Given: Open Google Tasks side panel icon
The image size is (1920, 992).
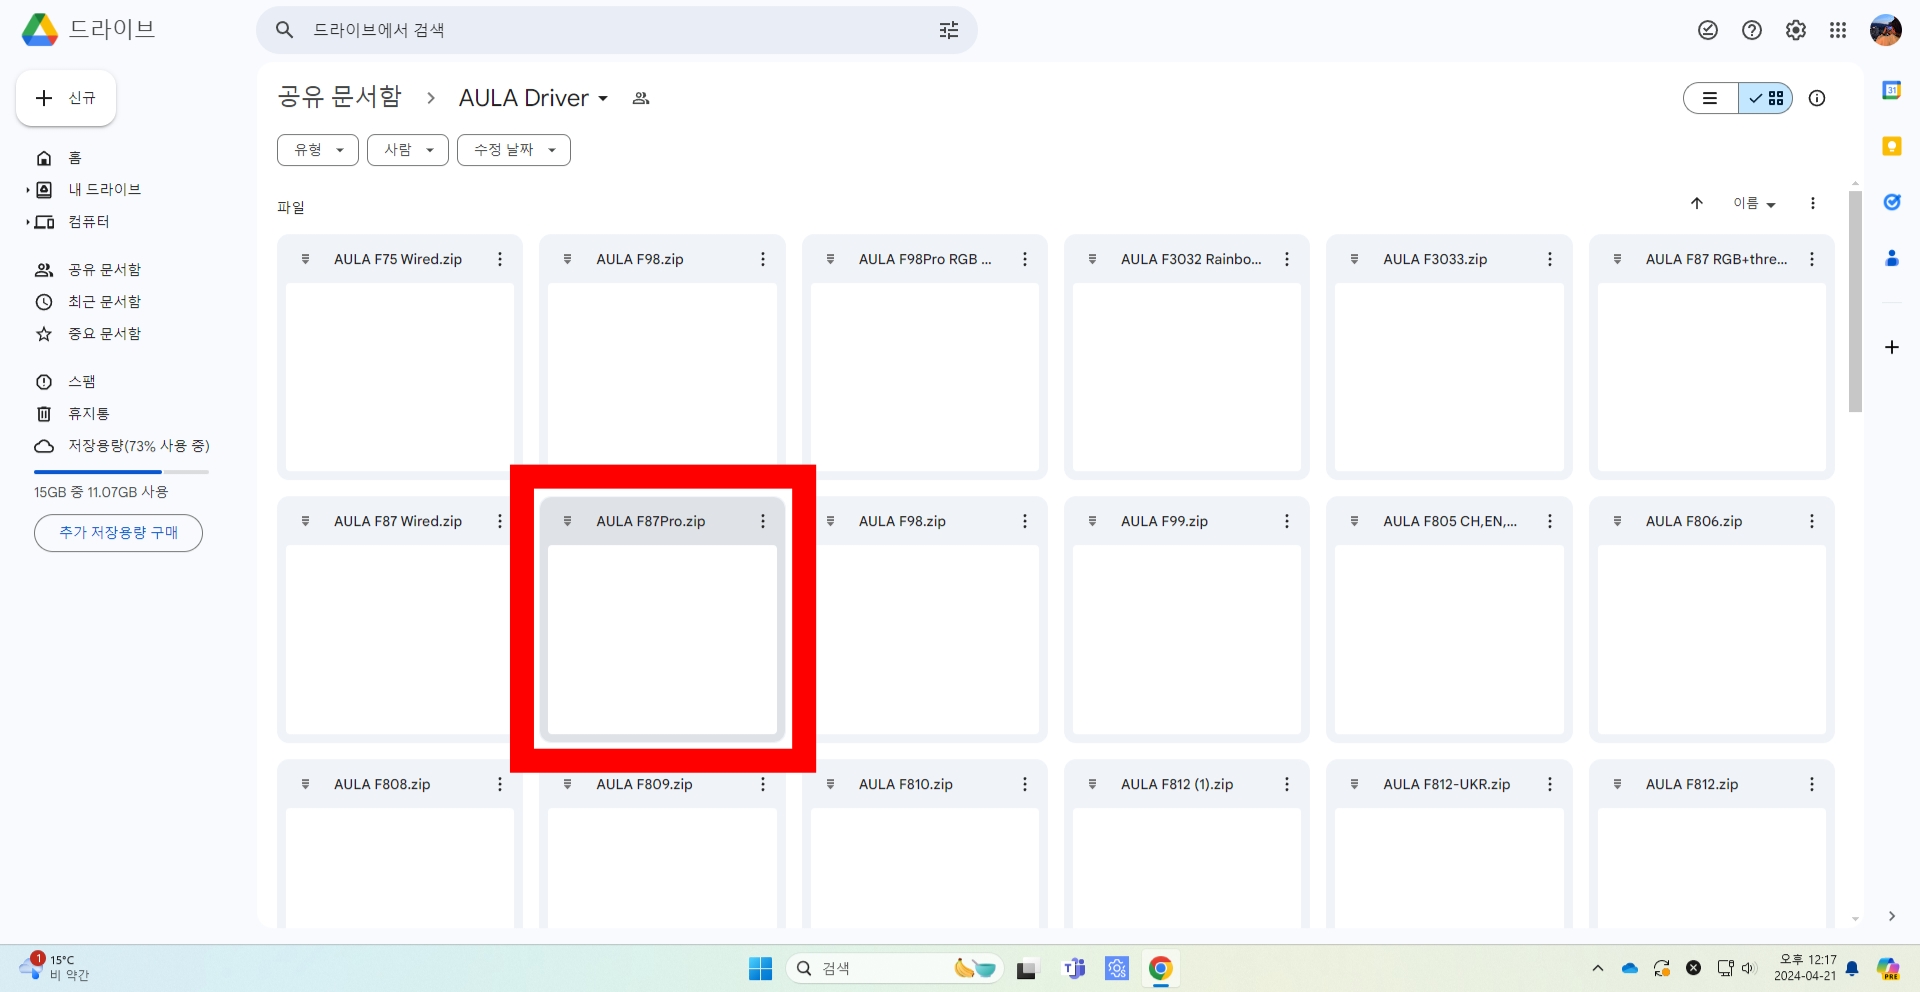Looking at the screenshot, I should pyautogui.click(x=1892, y=202).
